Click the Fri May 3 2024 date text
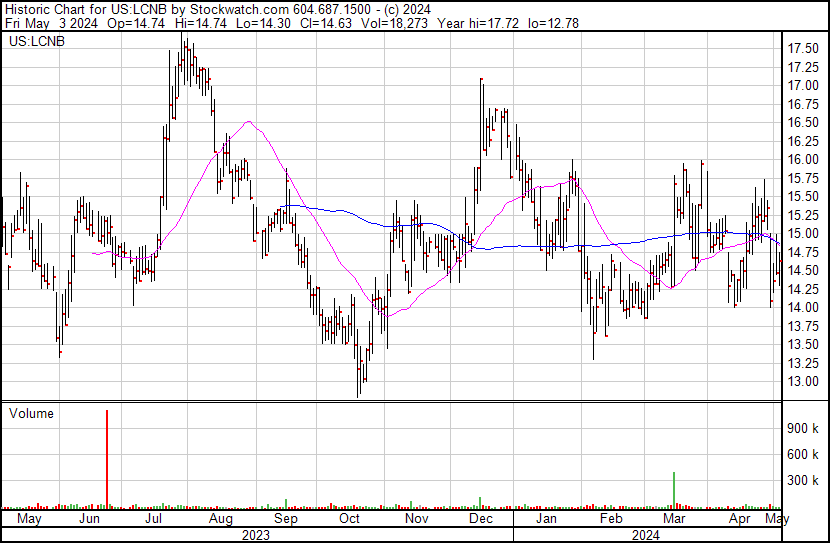This screenshot has height=543, width=830. click(x=51, y=23)
